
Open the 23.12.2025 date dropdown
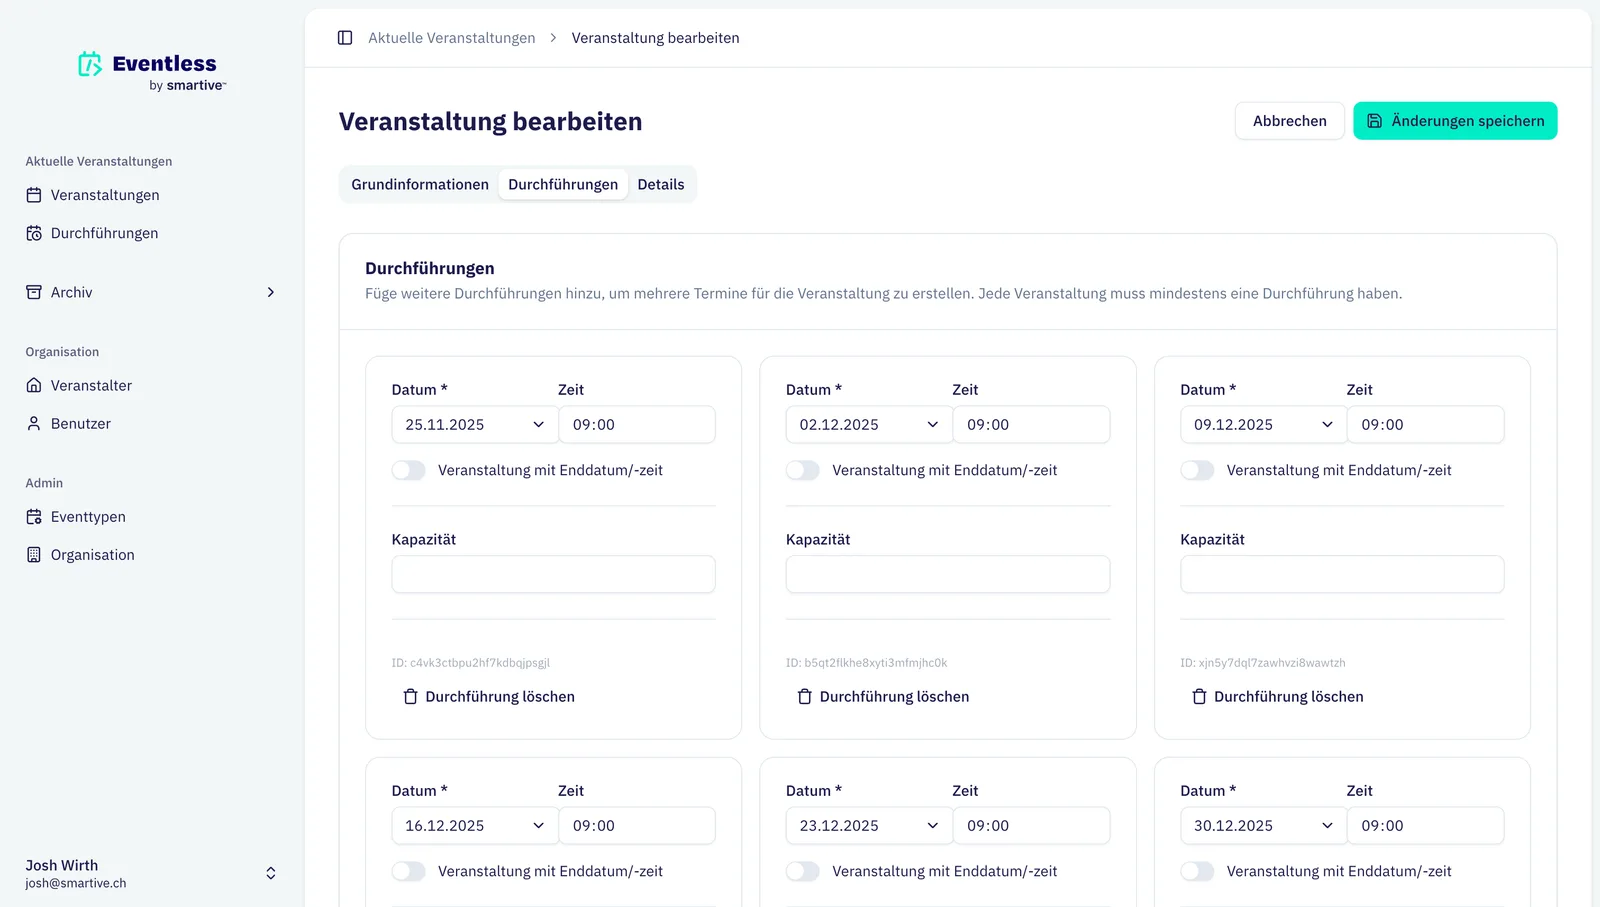(x=869, y=826)
